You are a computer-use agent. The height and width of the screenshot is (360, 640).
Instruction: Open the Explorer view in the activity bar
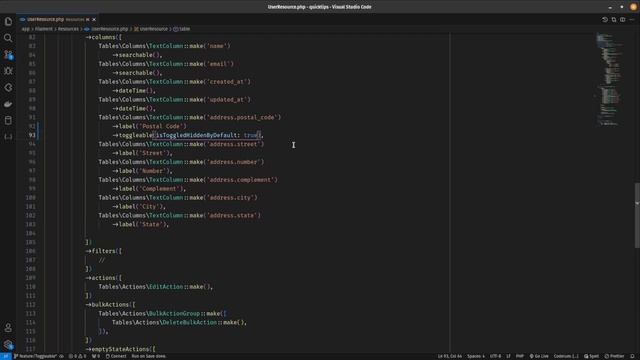pos(8,21)
